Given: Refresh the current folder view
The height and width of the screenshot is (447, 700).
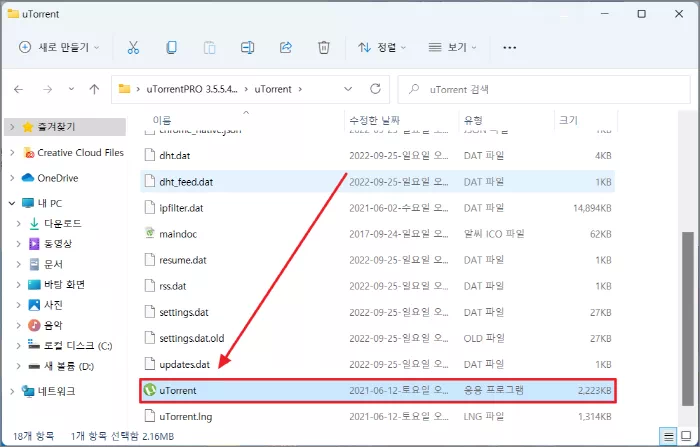Looking at the screenshot, I should coord(375,89).
